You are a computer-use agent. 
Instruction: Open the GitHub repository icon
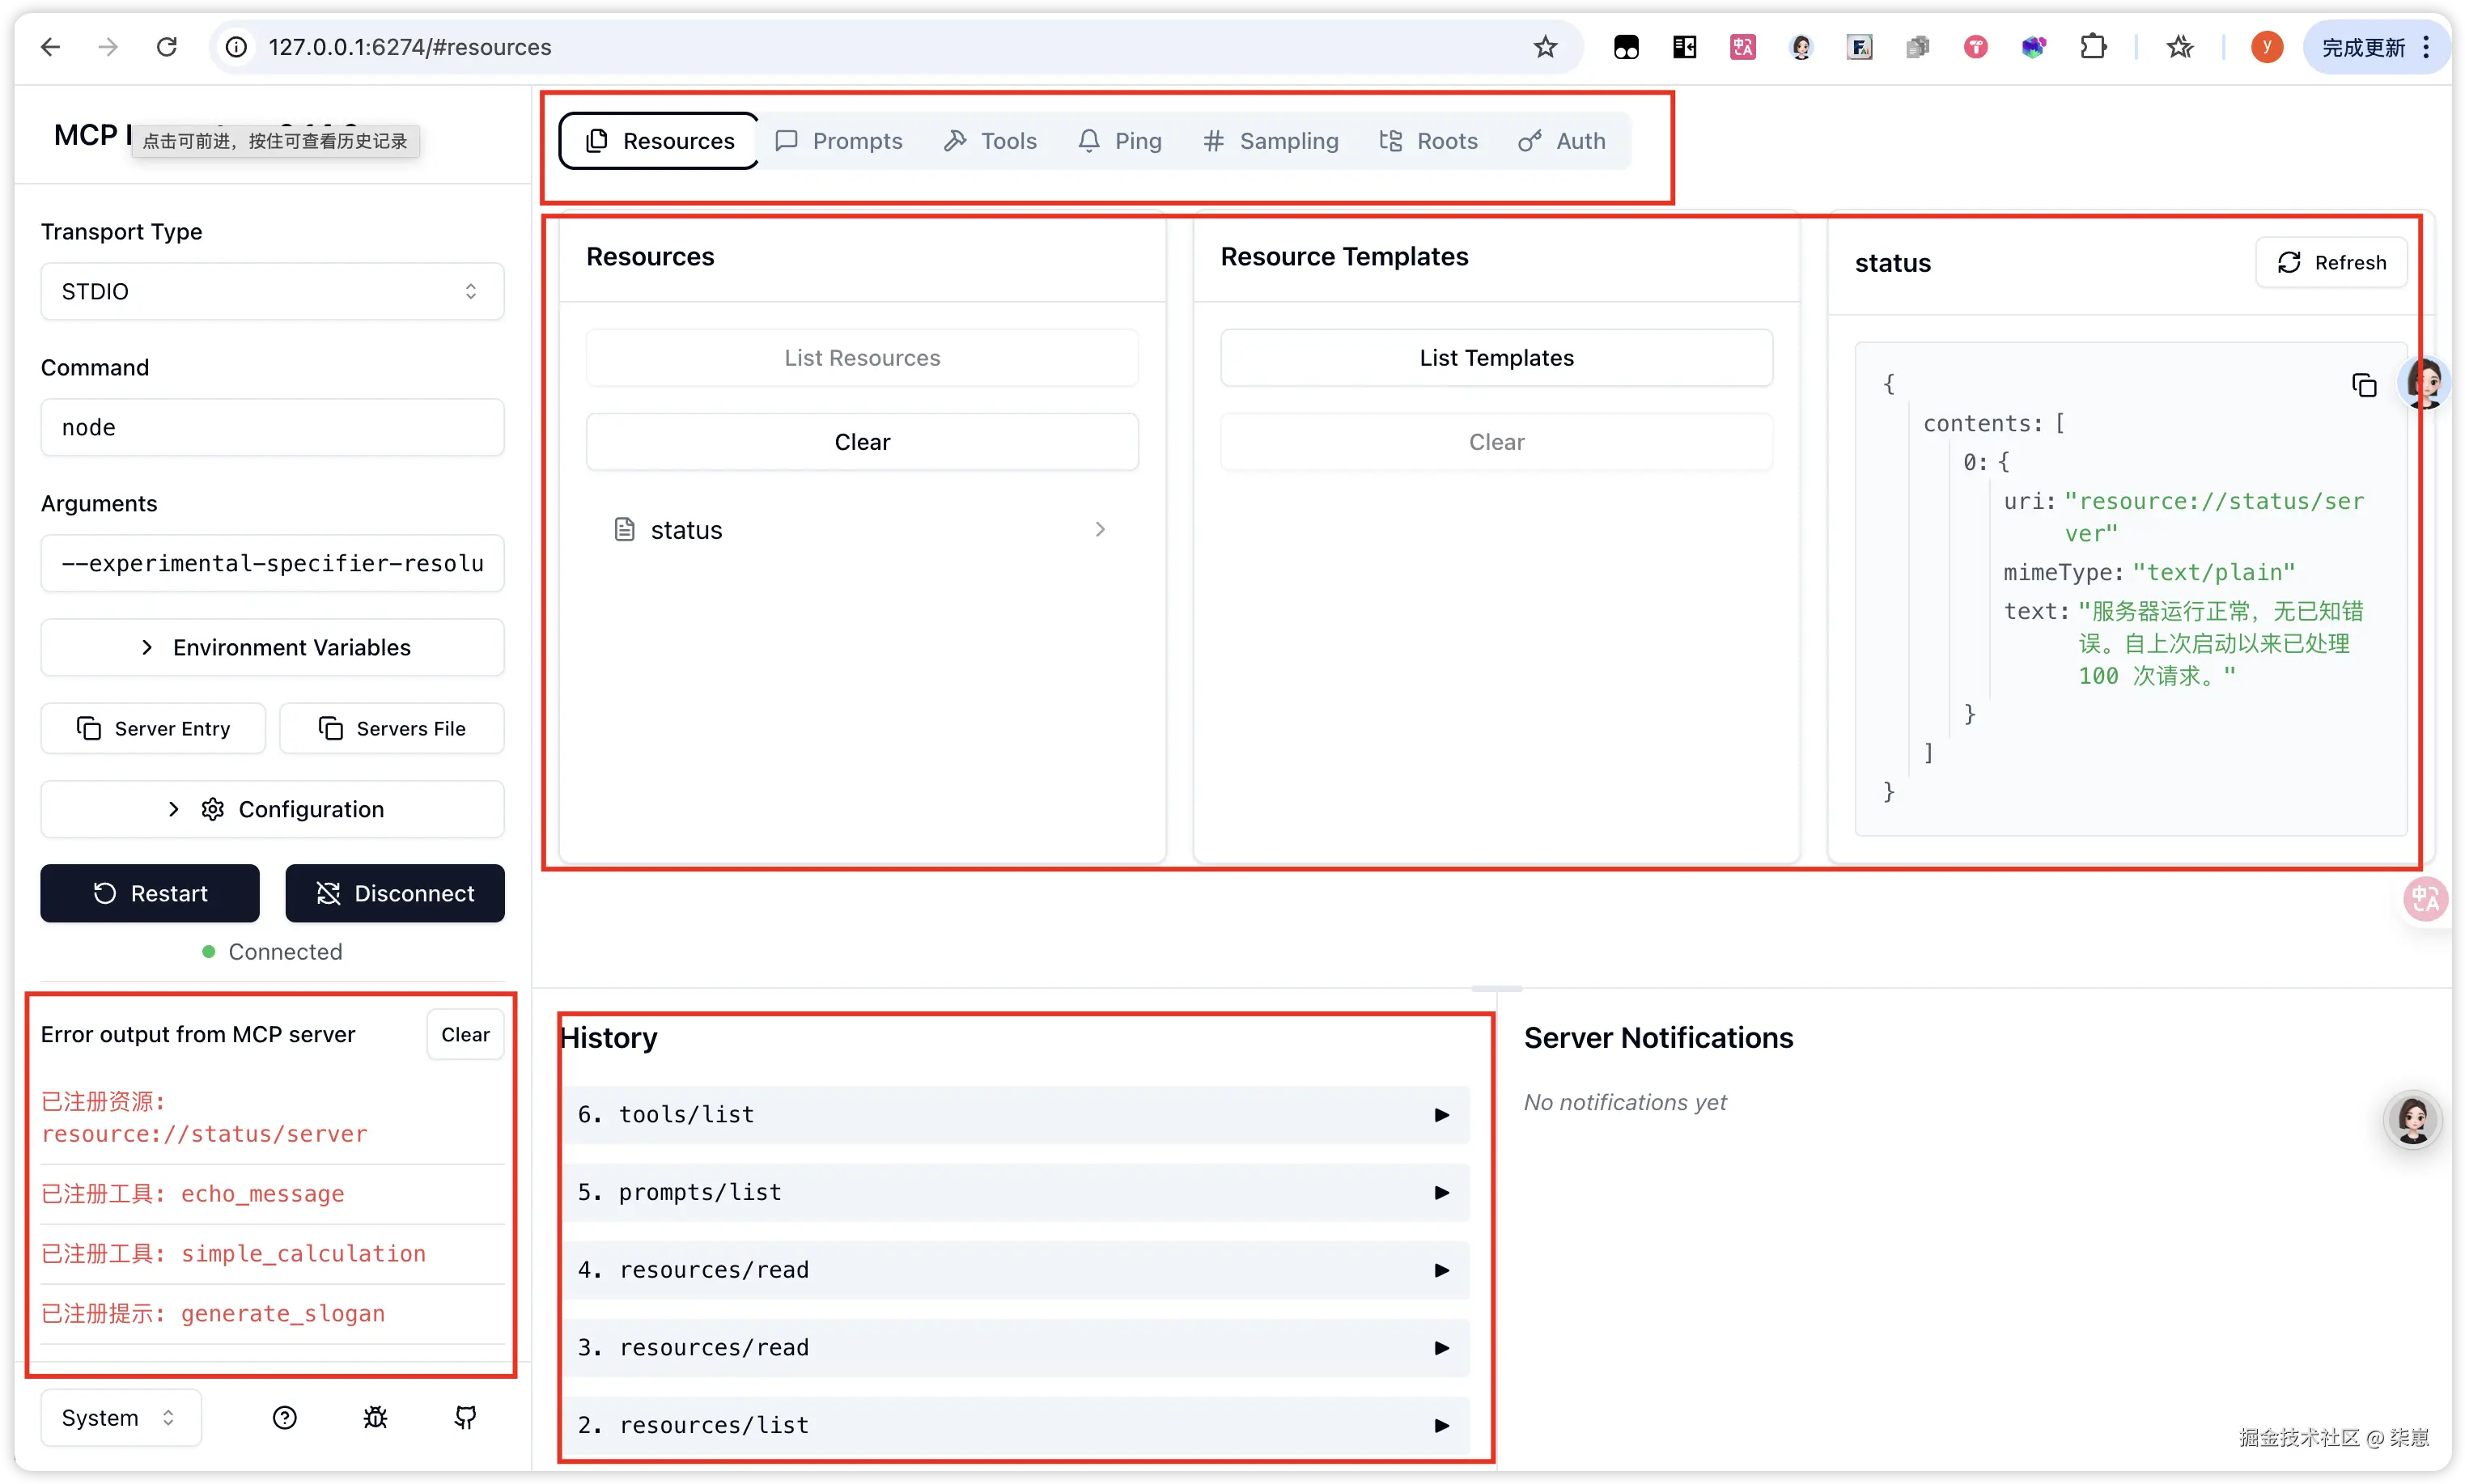(x=465, y=1417)
